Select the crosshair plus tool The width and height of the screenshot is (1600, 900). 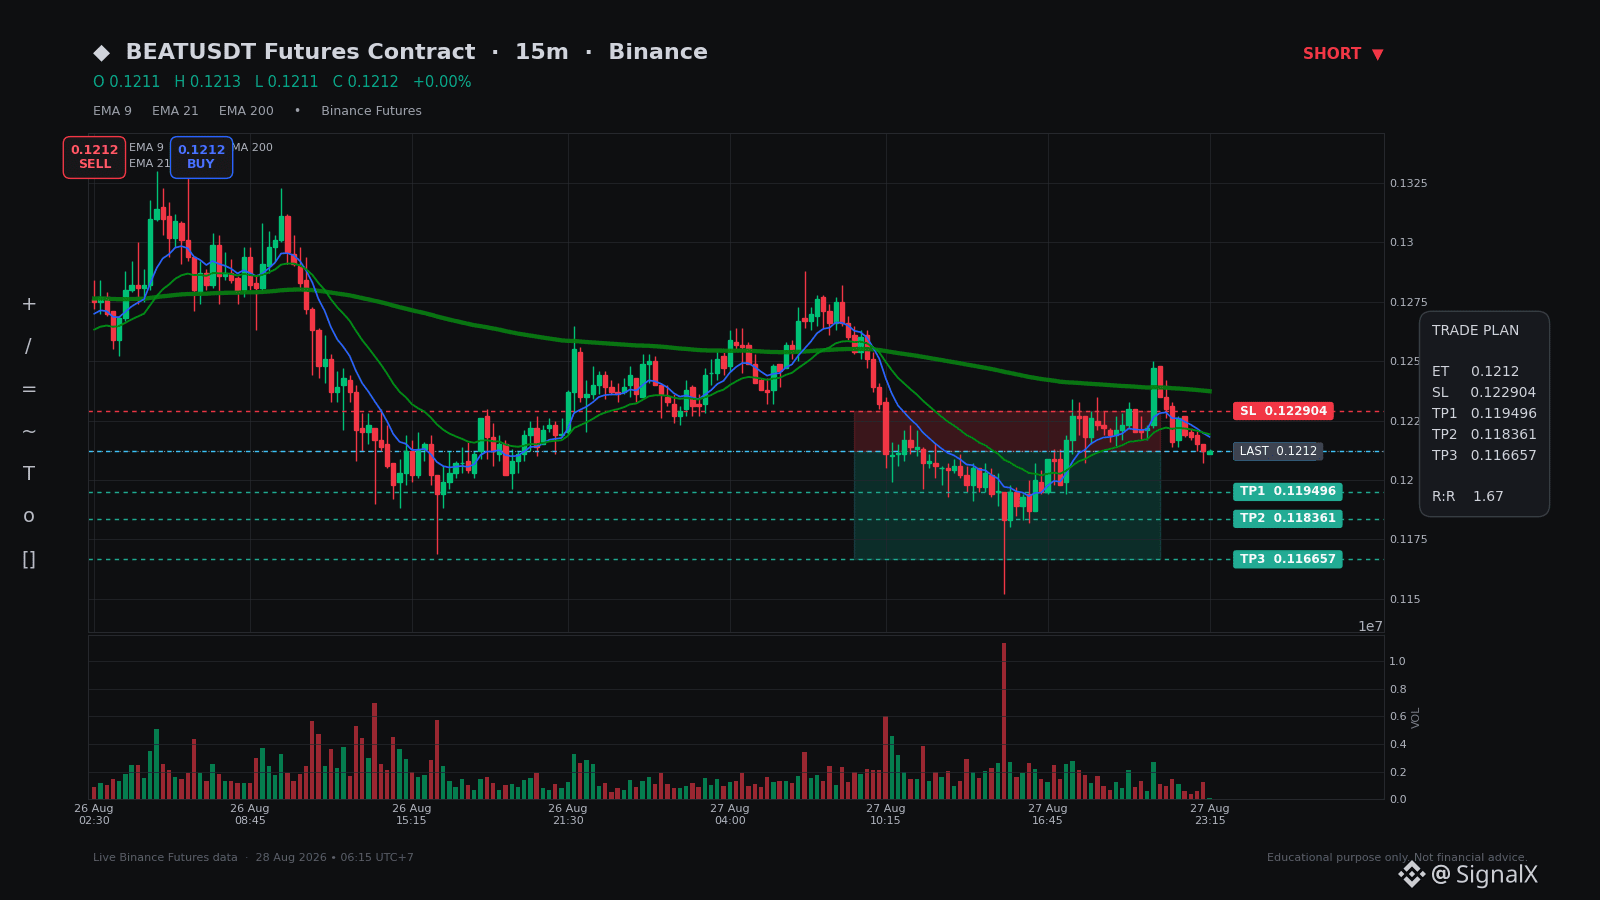(29, 304)
